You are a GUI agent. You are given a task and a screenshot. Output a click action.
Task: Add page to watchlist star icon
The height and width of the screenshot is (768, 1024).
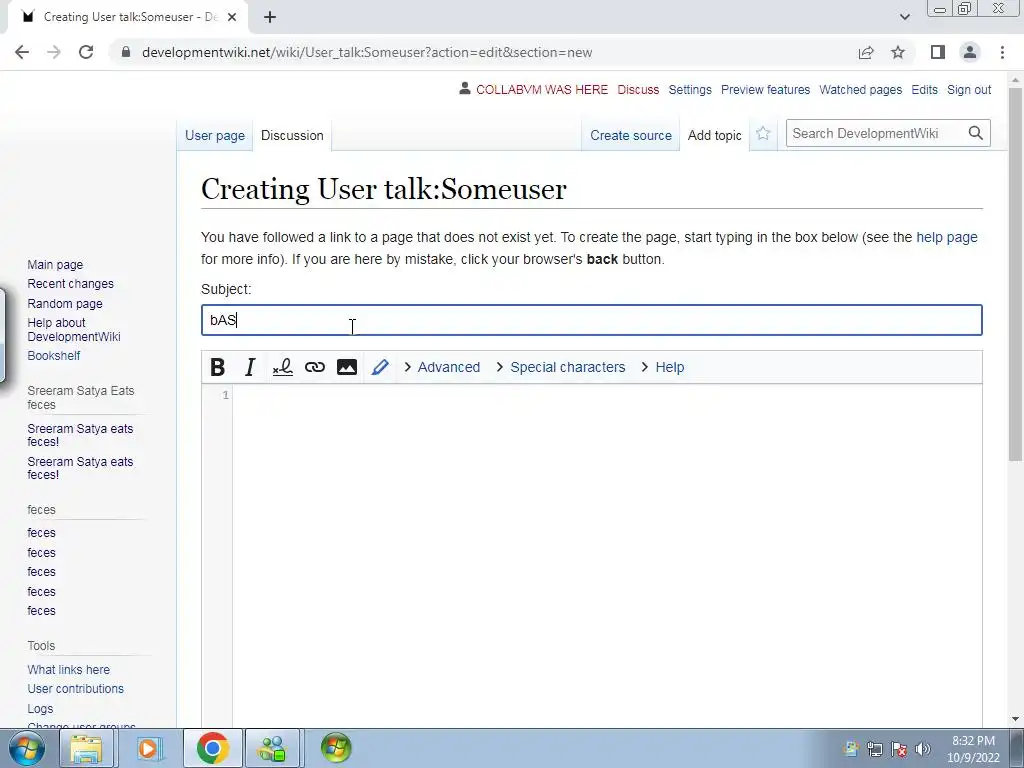pos(763,135)
